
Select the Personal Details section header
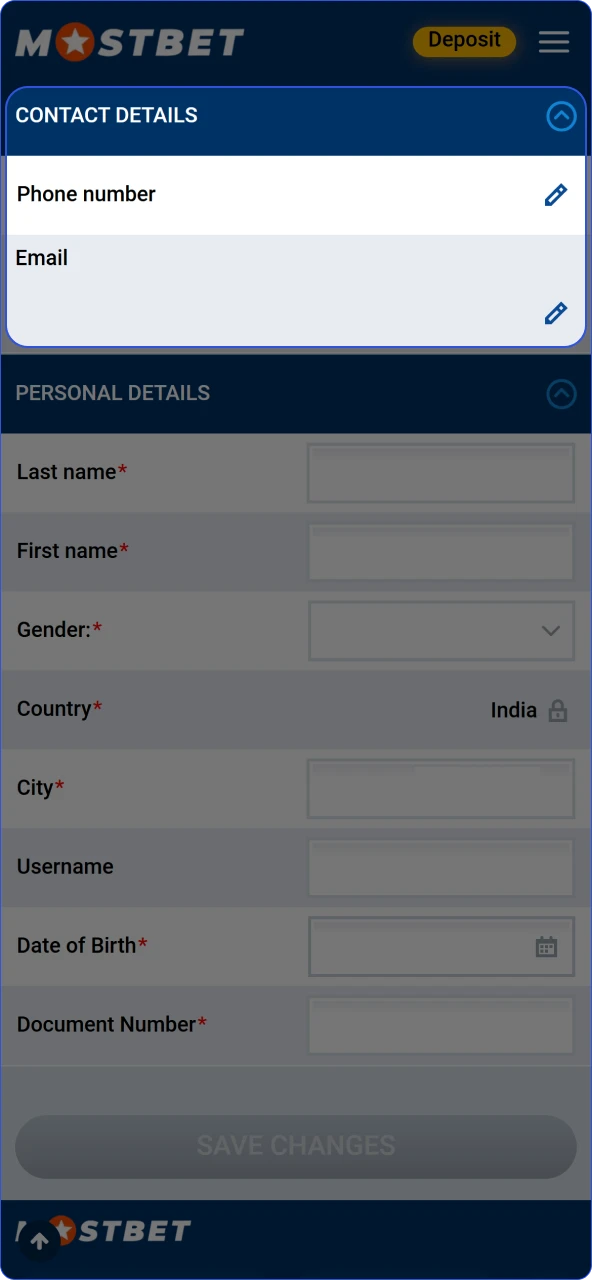tap(113, 393)
